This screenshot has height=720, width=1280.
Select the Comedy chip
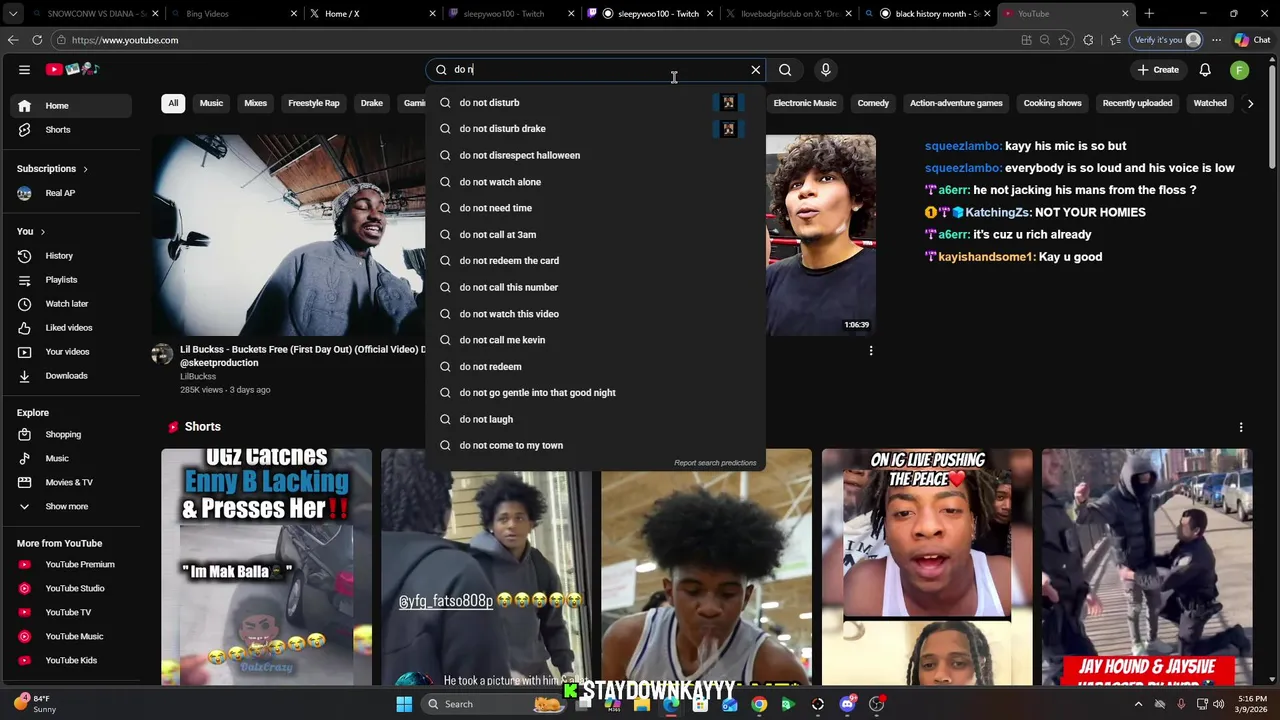pos(873,103)
